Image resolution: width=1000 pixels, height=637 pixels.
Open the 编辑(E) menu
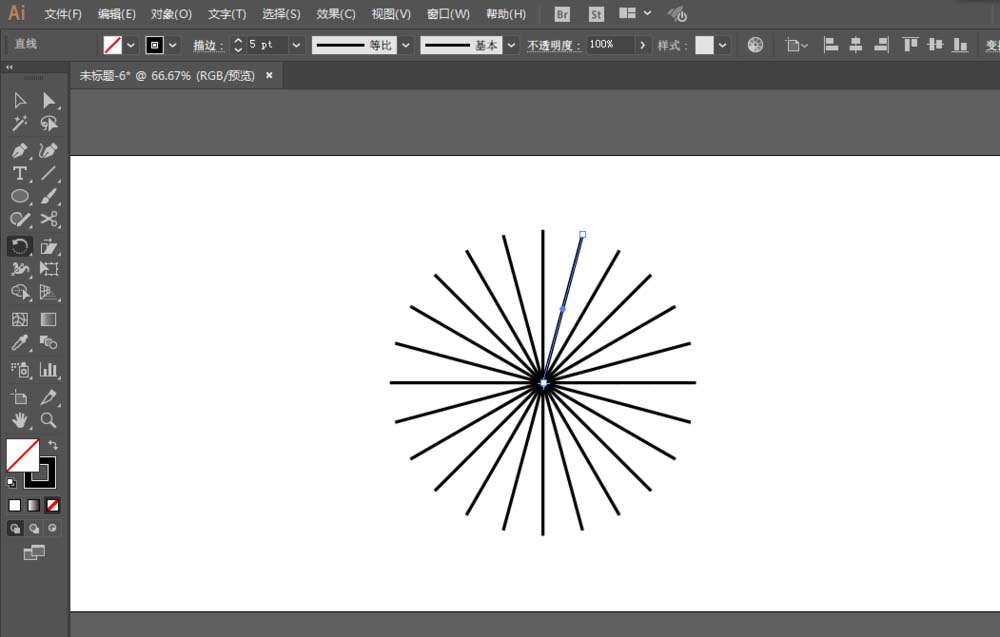(x=117, y=14)
